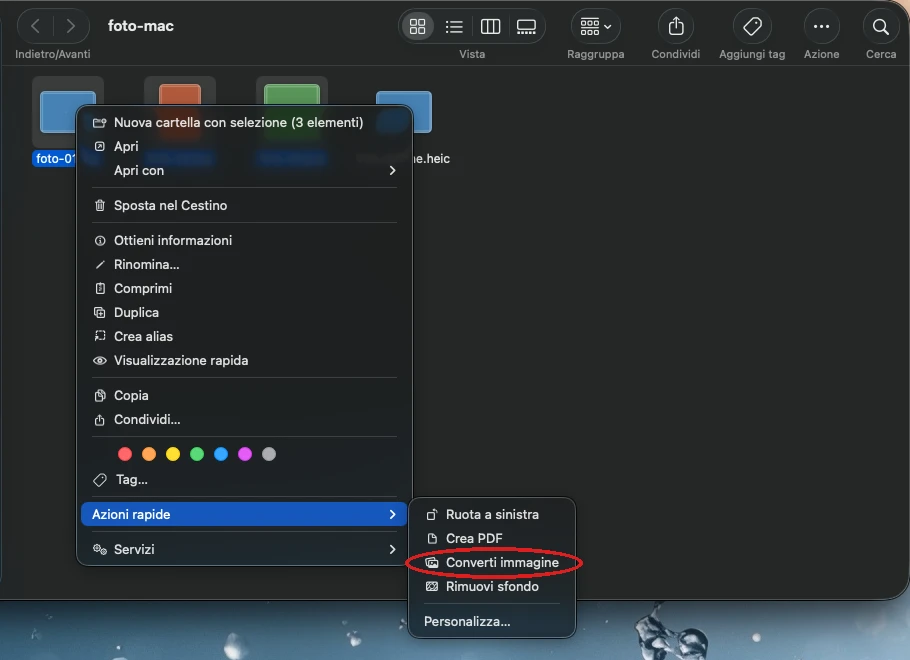This screenshot has height=660, width=910.
Task: Apply the yellow tag color
Action: (x=173, y=454)
